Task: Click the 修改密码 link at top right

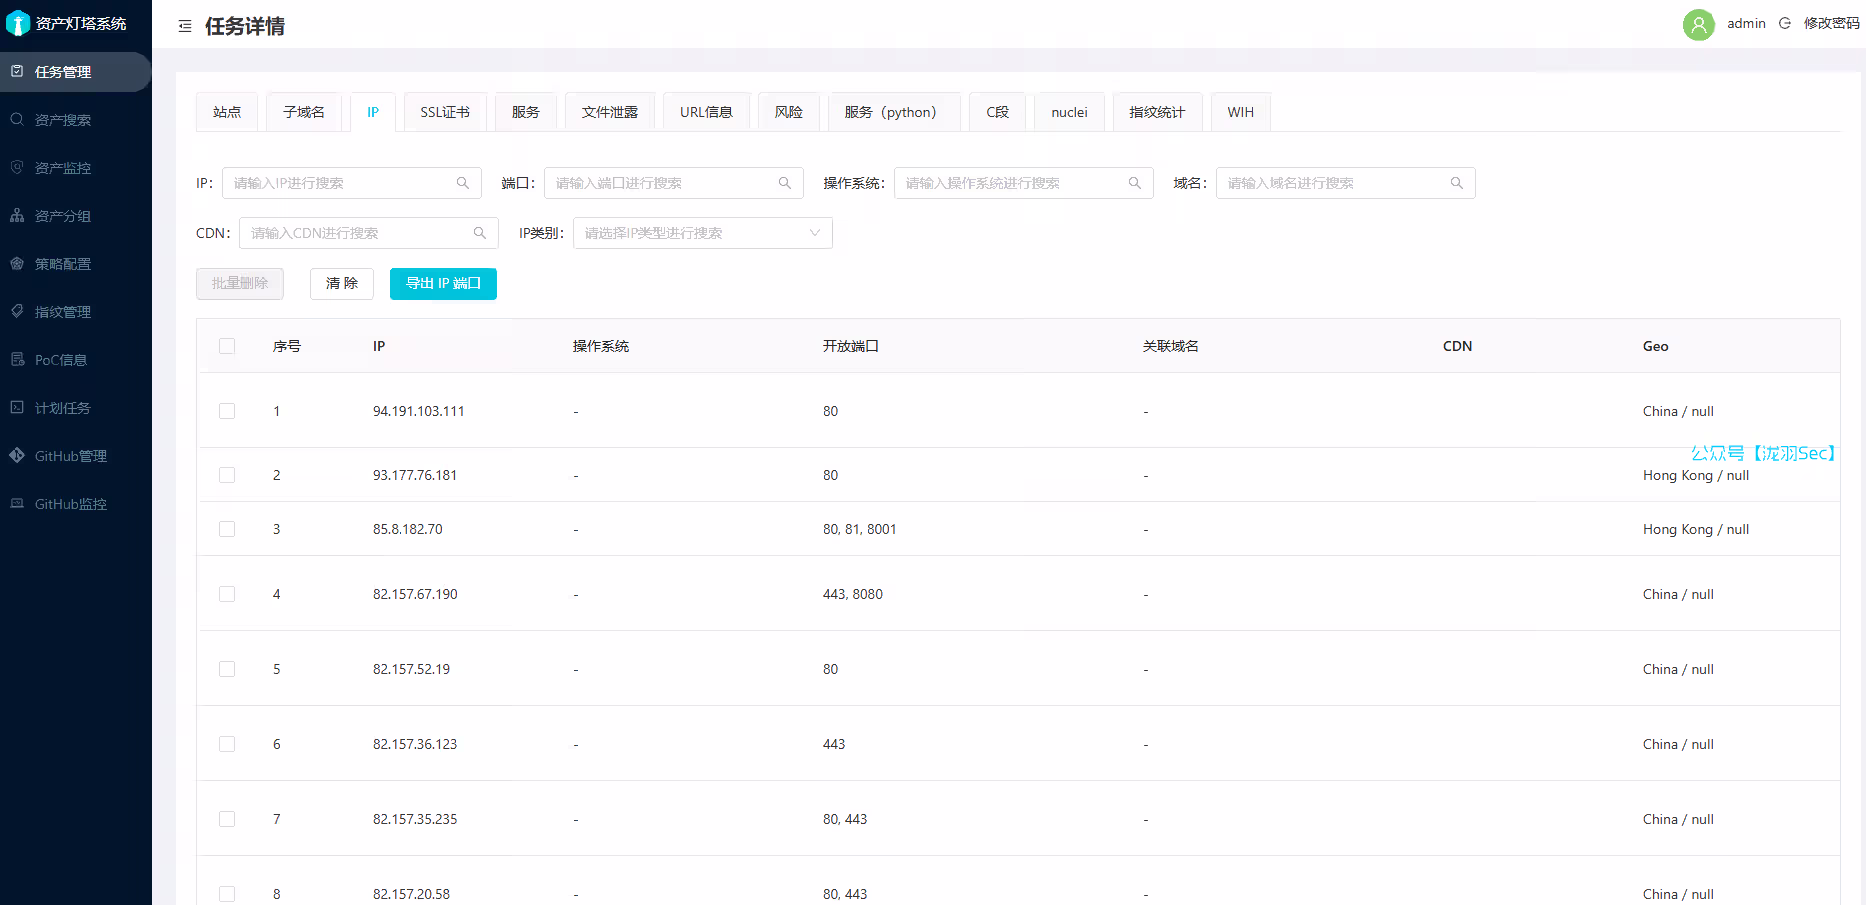Action: click(1831, 23)
